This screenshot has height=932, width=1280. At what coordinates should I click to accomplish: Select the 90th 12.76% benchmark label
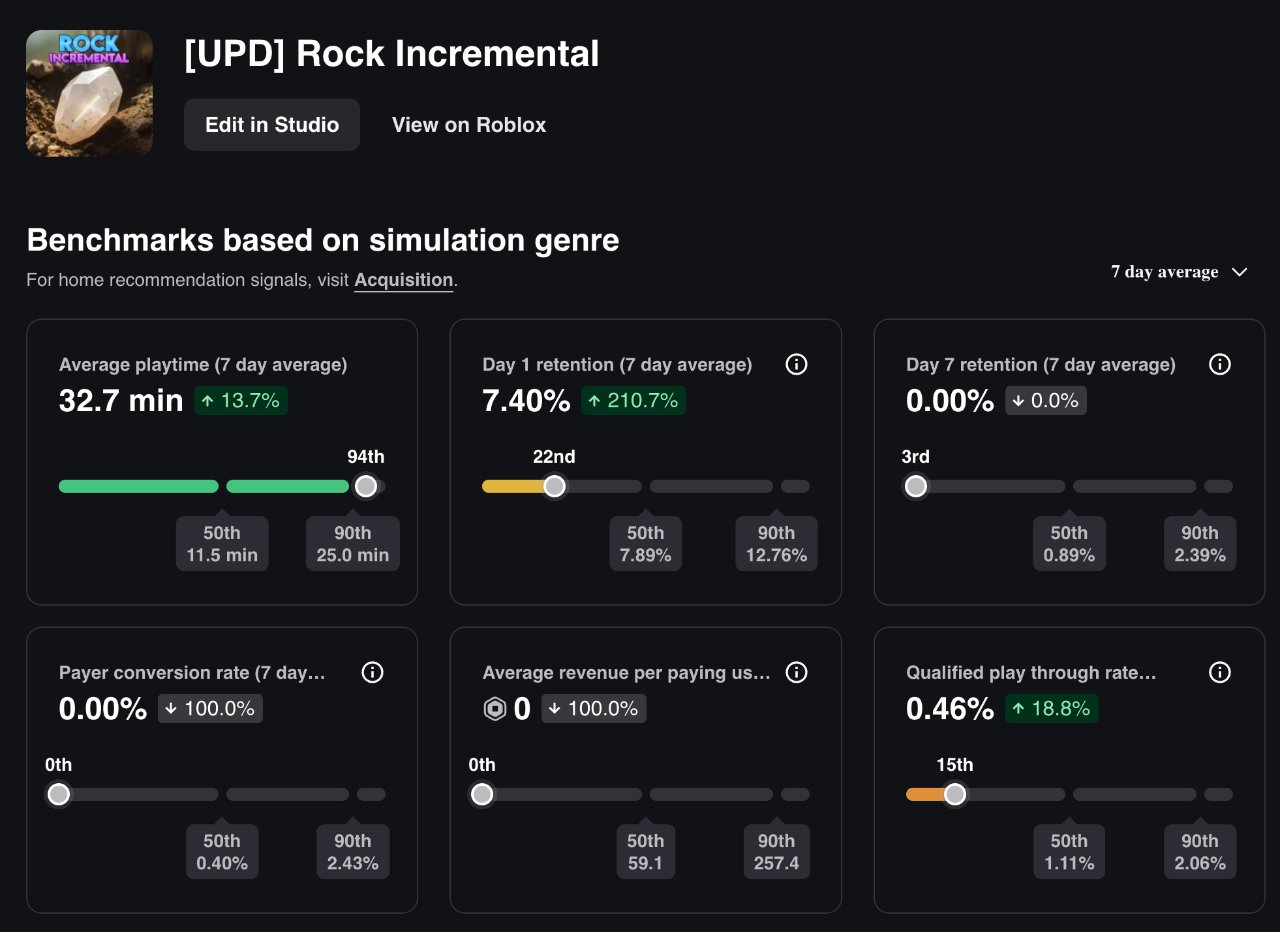776,544
